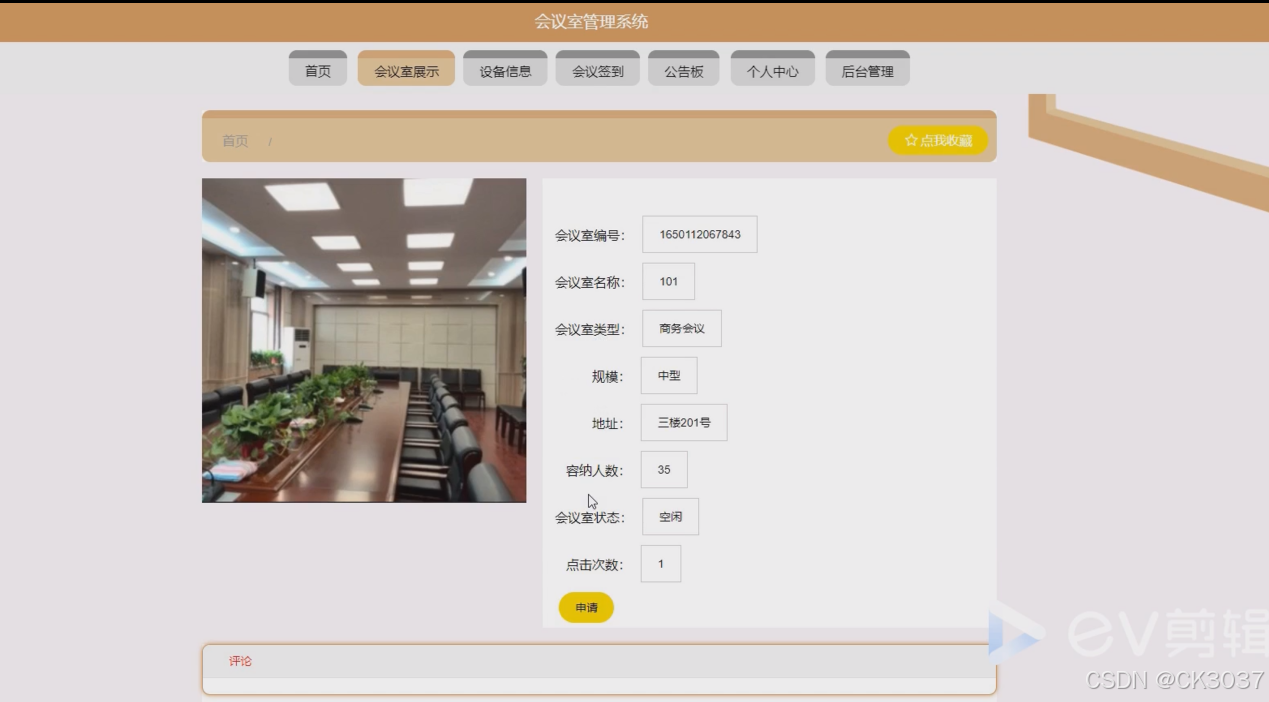Open the 评论 comments section header
This screenshot has height=702, width=1269.
(x=241, y=661)
